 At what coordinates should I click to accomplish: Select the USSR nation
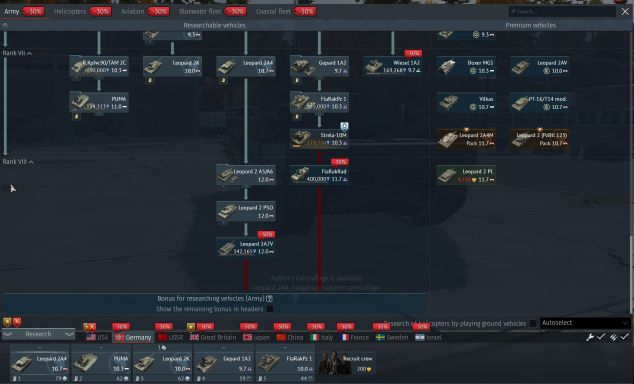[x=171, y=337]
